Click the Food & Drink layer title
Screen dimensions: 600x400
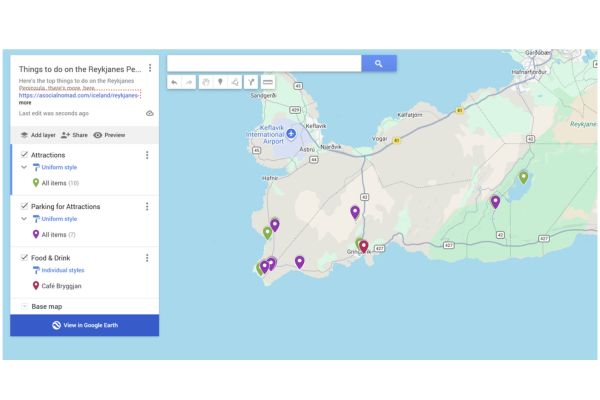click(51, 258)
